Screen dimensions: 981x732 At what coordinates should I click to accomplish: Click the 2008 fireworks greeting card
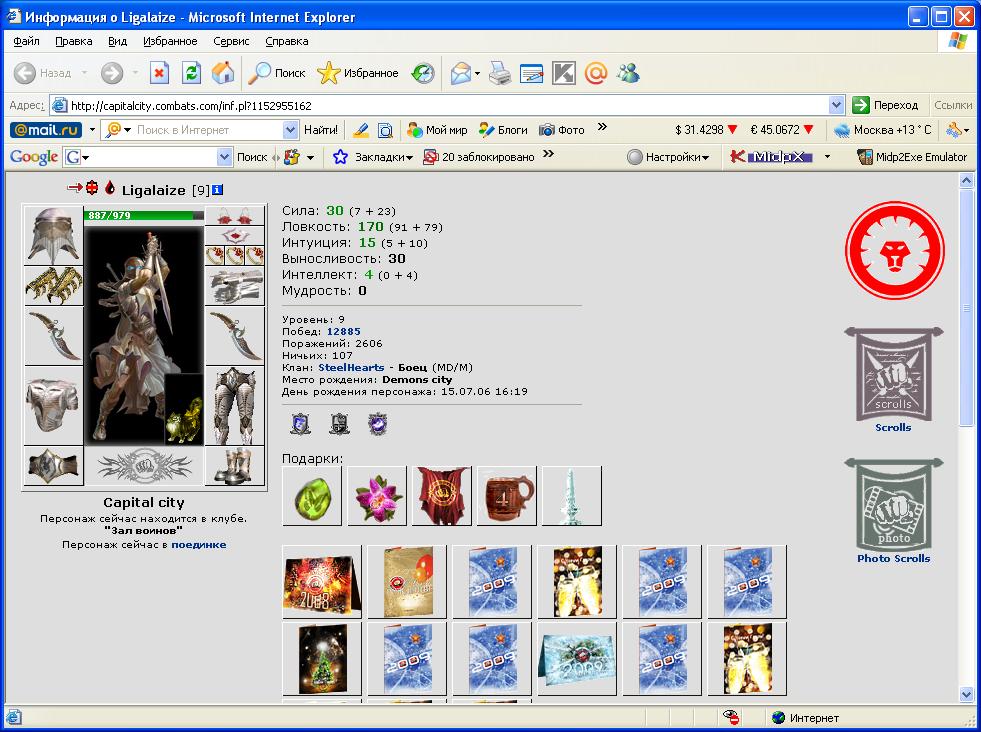tap(322, 581)
